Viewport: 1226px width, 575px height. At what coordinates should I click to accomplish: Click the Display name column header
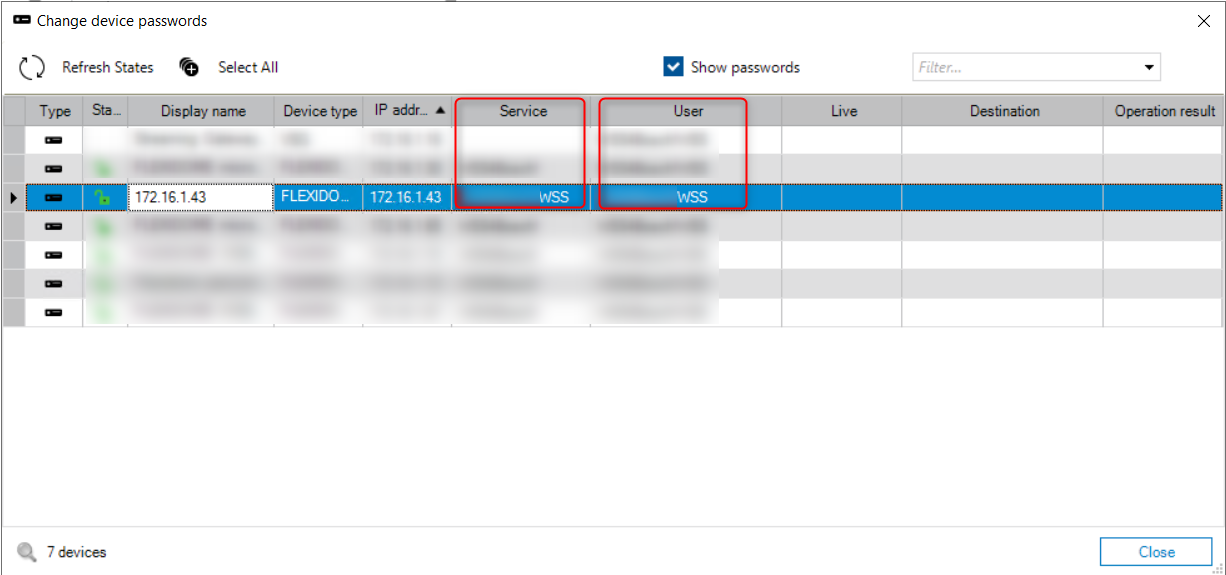click(202, 111)
